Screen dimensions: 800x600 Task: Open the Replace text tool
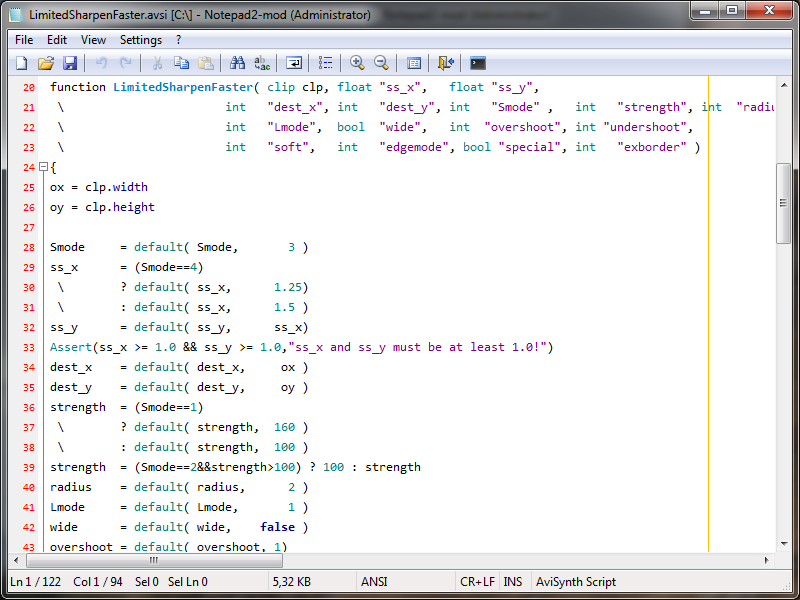pyautogui.click(x=262, y=63)
